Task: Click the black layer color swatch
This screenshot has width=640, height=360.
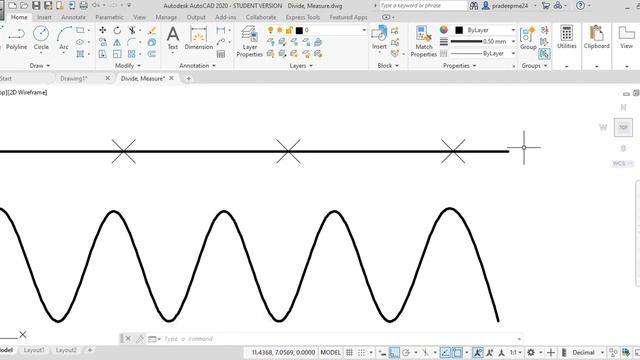Action: click(299, 30)
